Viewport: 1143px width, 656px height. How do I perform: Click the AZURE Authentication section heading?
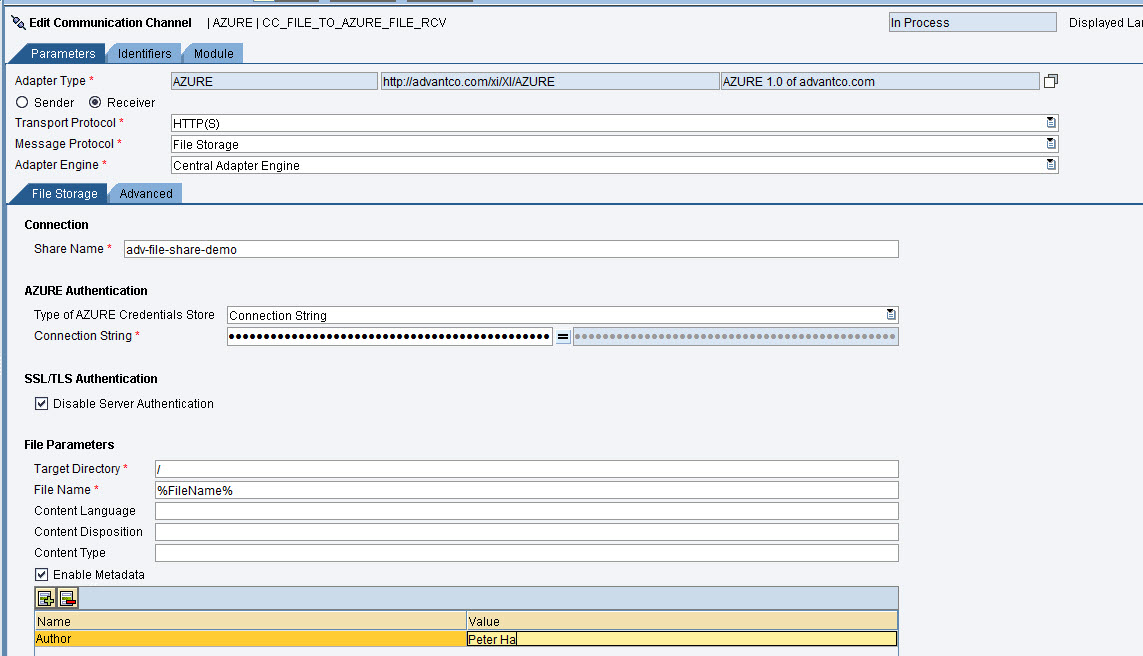(86, 290)
